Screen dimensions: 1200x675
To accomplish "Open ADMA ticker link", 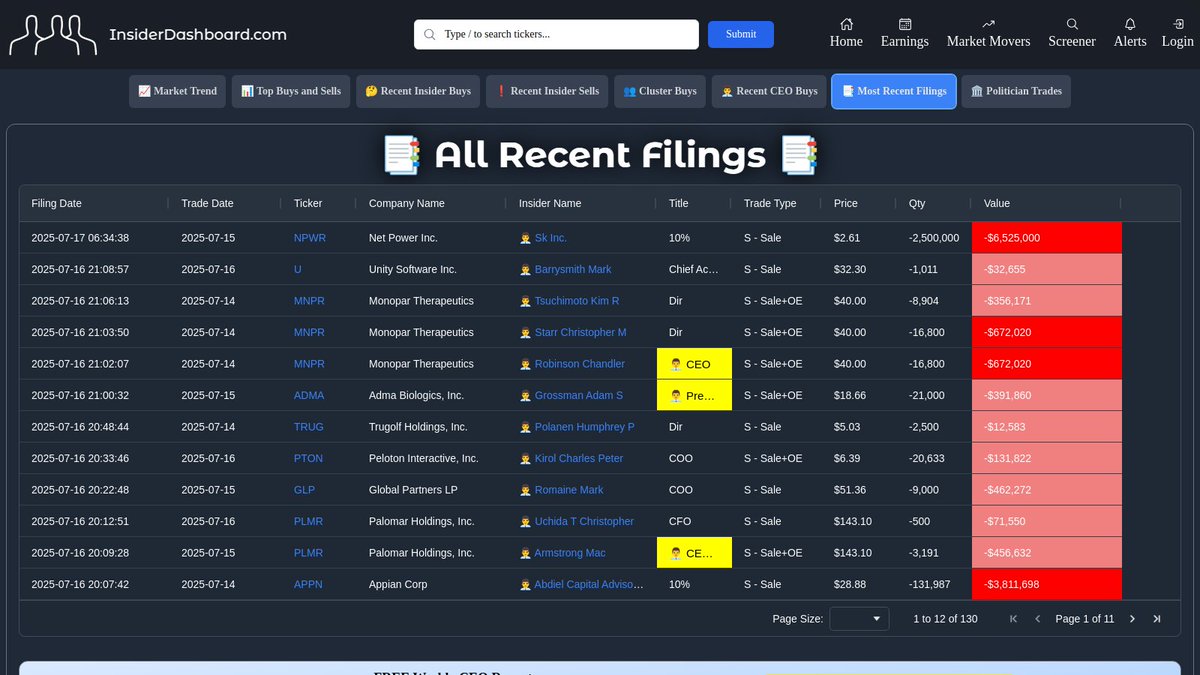I will [x=309, y=395].
